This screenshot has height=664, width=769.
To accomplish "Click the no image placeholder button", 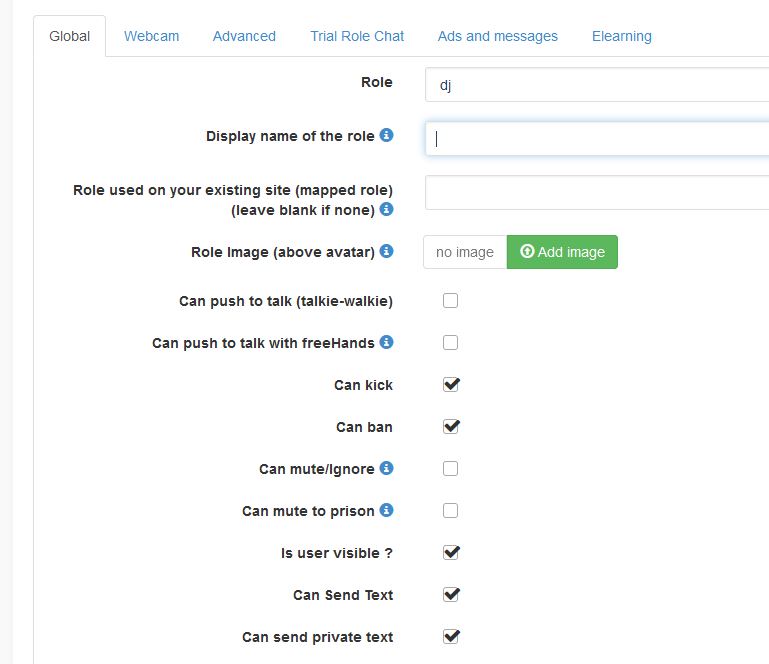I will tap(465, 252).
